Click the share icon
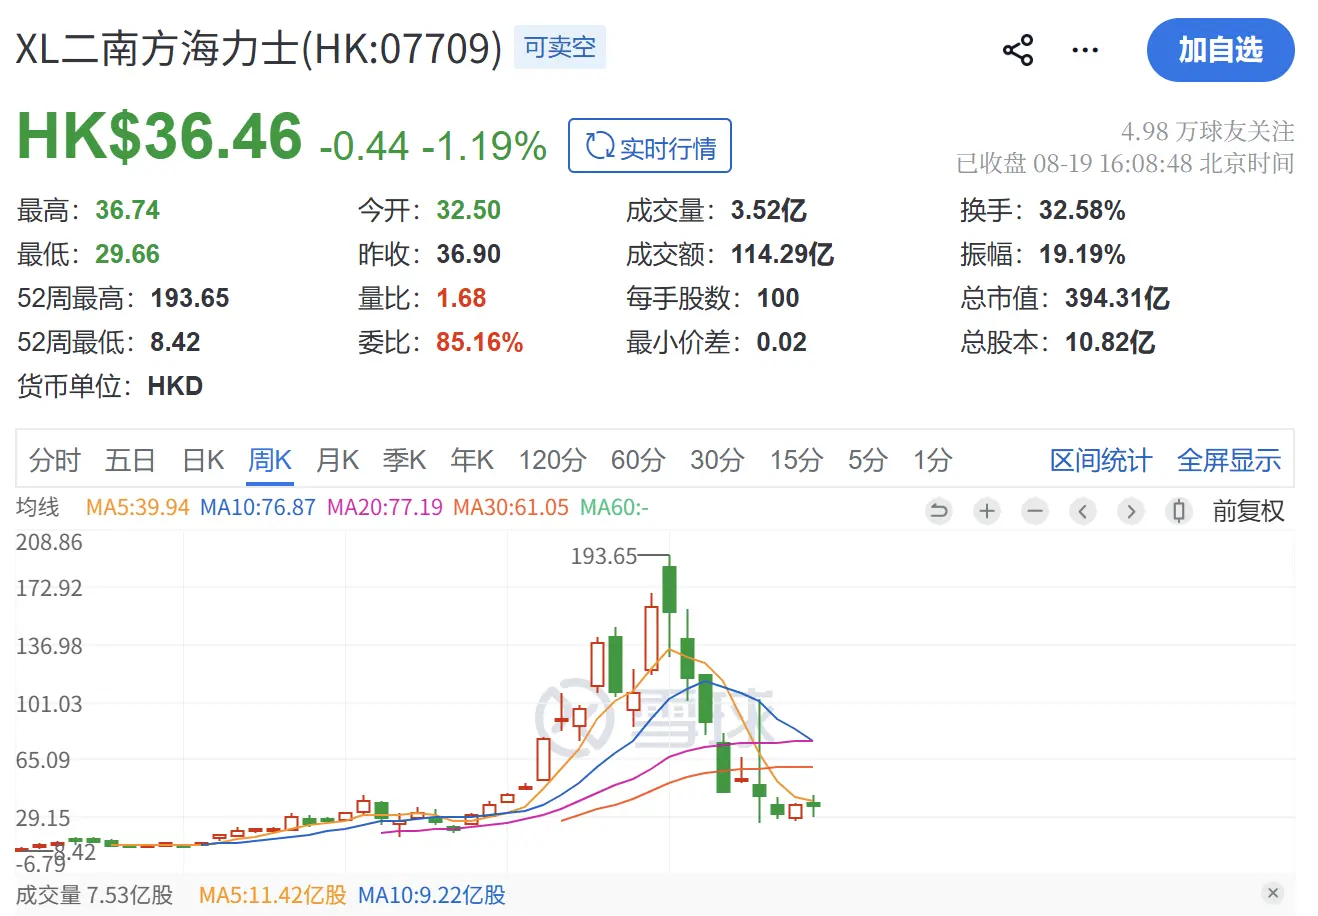 tap(1018, 50)
